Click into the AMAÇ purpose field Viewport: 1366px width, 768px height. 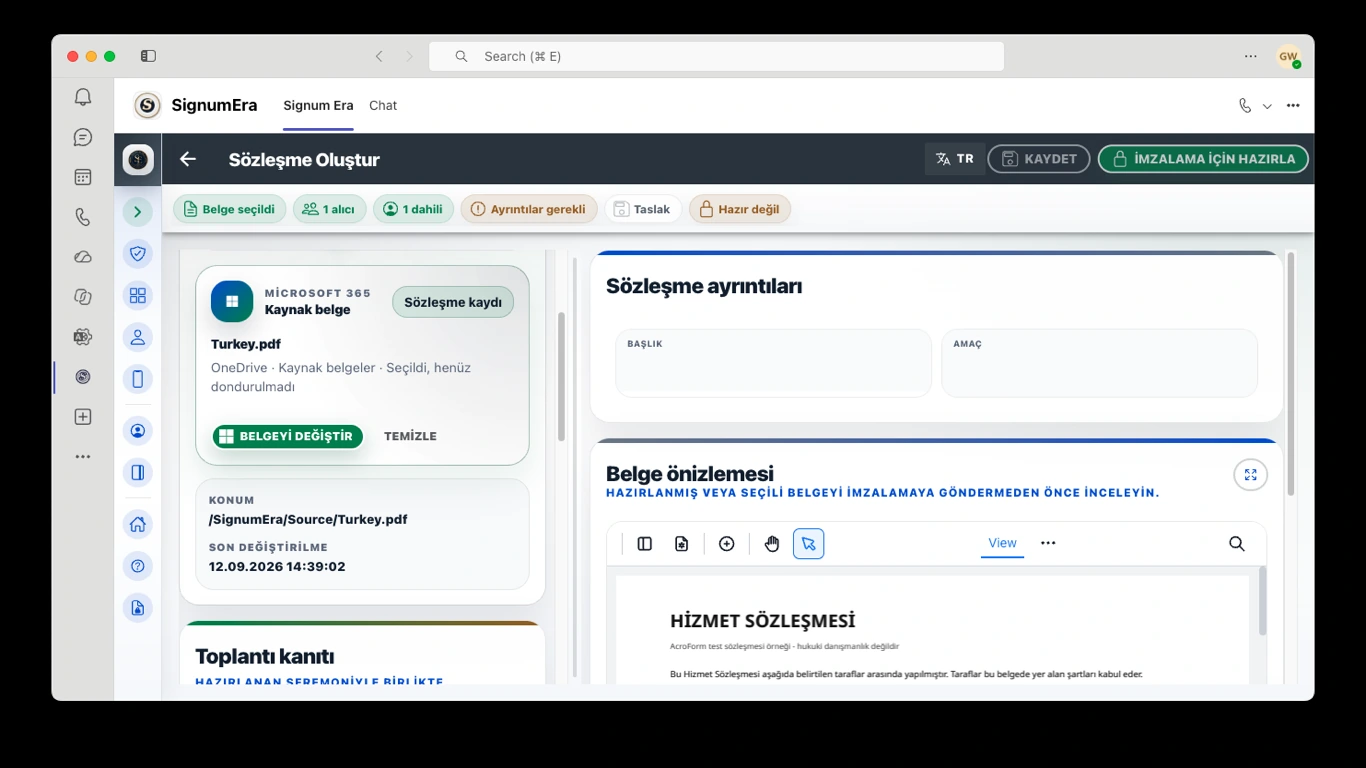pos(1099,363)
